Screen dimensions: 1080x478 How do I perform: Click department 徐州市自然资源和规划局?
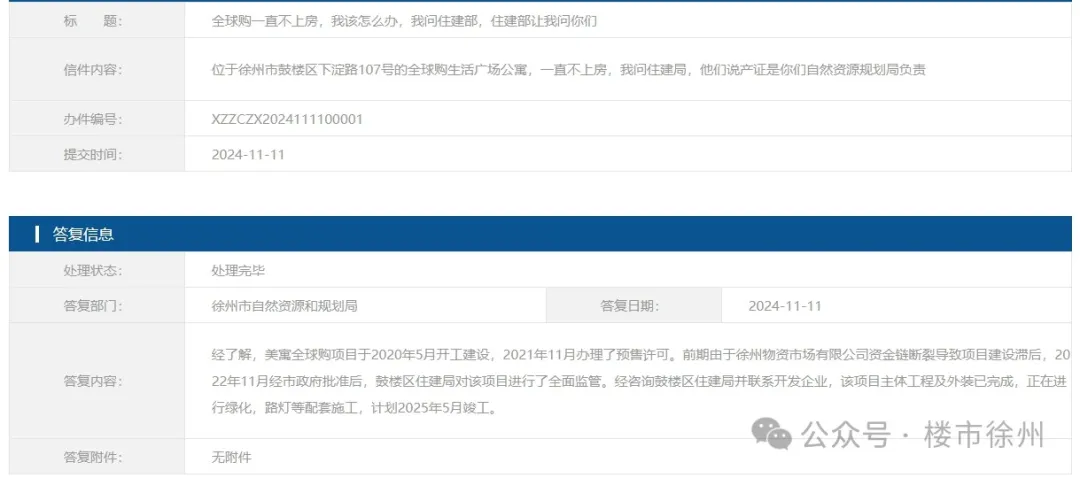284,306
